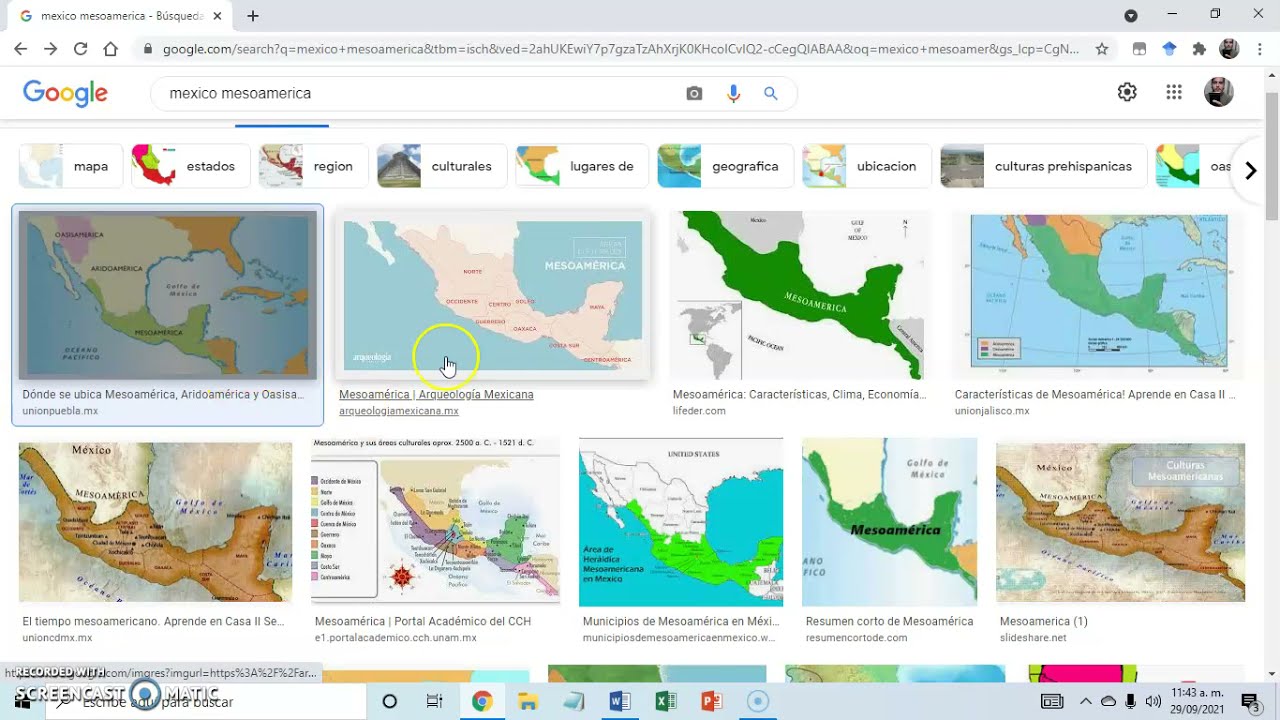Open the tiempo mesoamericano map thumbnail
This screenshot has height=720, width=1280.
tap(156, 522)
